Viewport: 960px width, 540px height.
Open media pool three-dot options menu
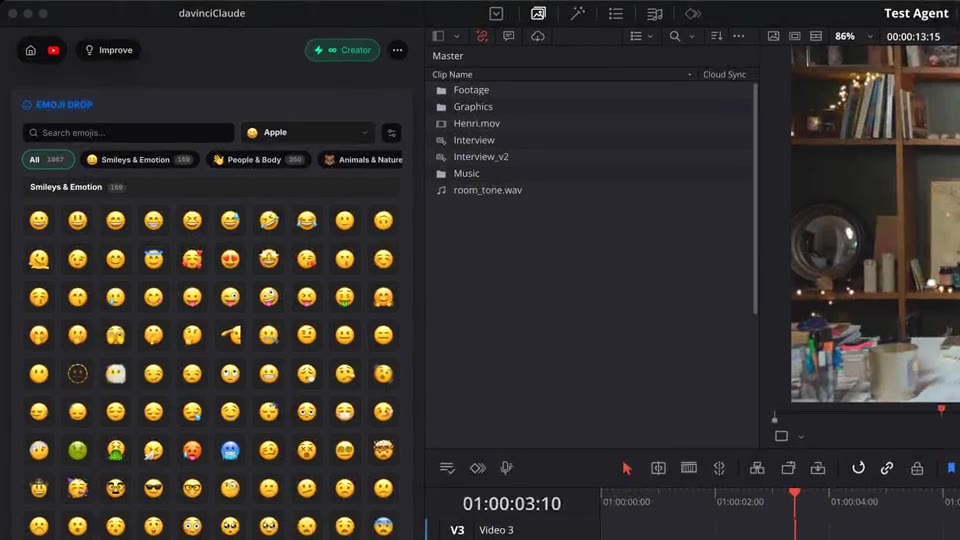739,36
